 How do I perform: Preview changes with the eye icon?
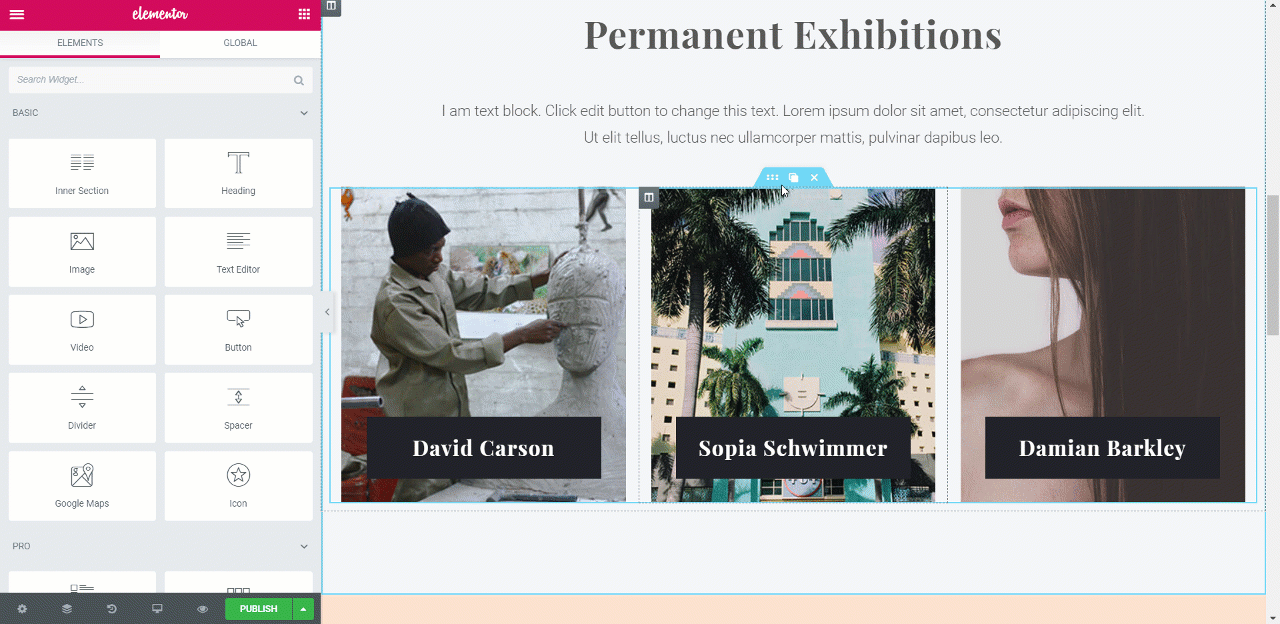pos(202,609)
